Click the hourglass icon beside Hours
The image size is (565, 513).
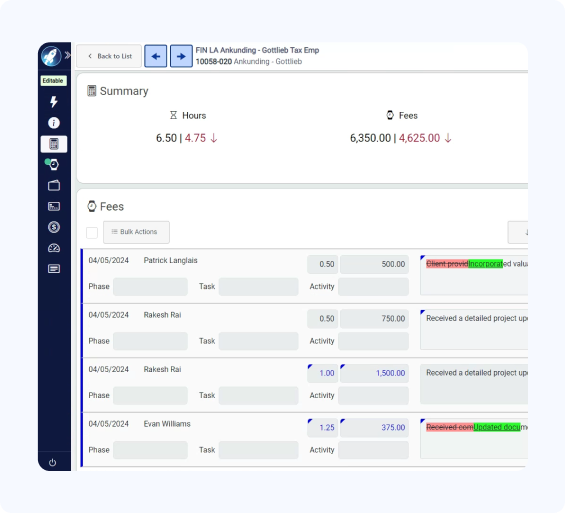174,115
